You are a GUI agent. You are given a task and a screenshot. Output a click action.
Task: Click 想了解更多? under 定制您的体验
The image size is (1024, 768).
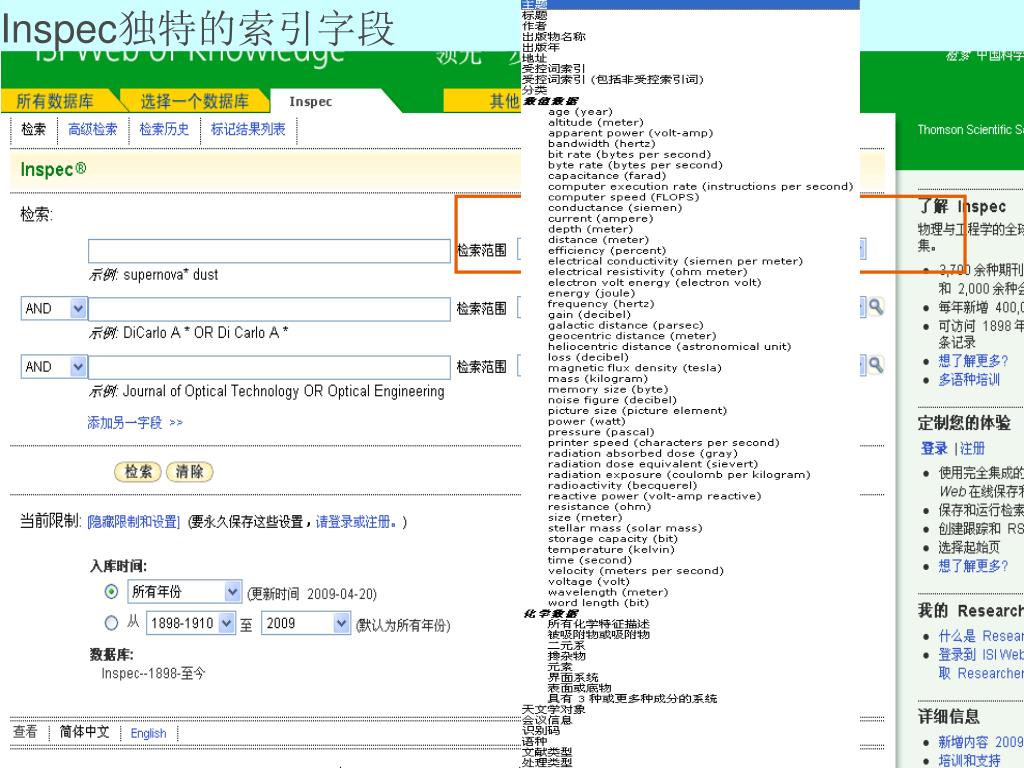click(x=973, y=566)
